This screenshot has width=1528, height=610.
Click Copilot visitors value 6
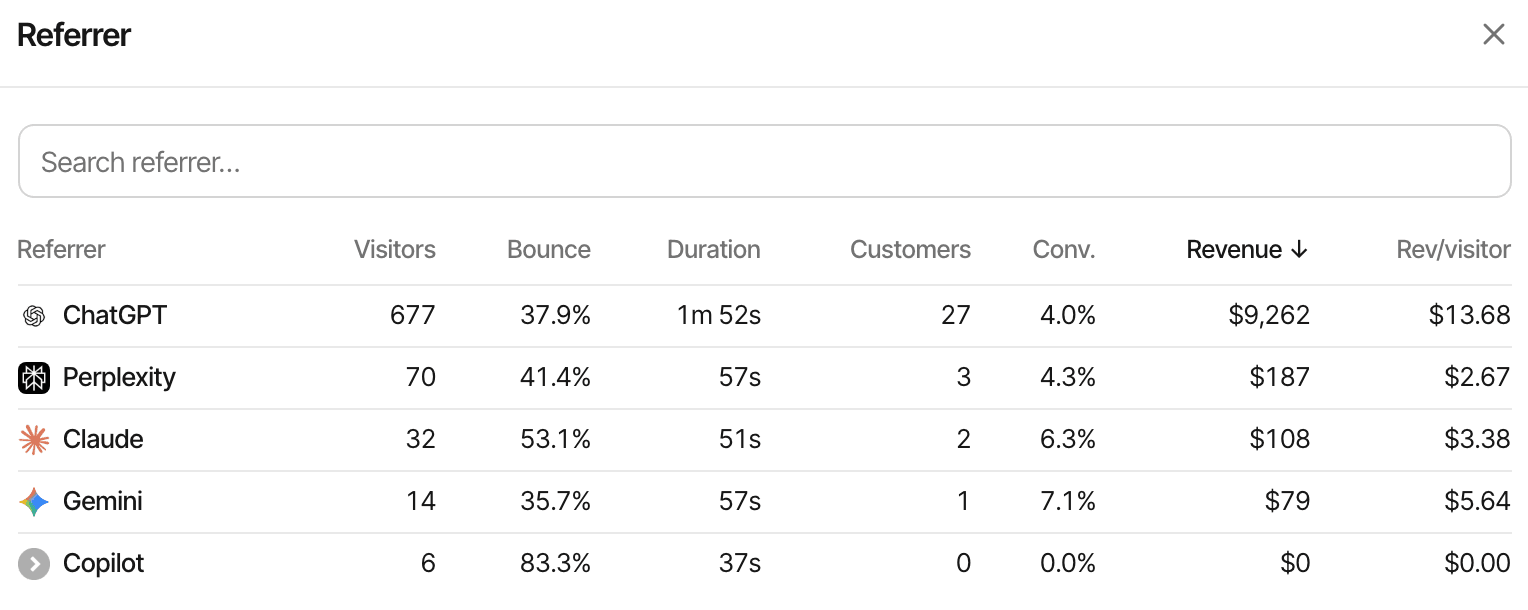[x=428, y=564]
